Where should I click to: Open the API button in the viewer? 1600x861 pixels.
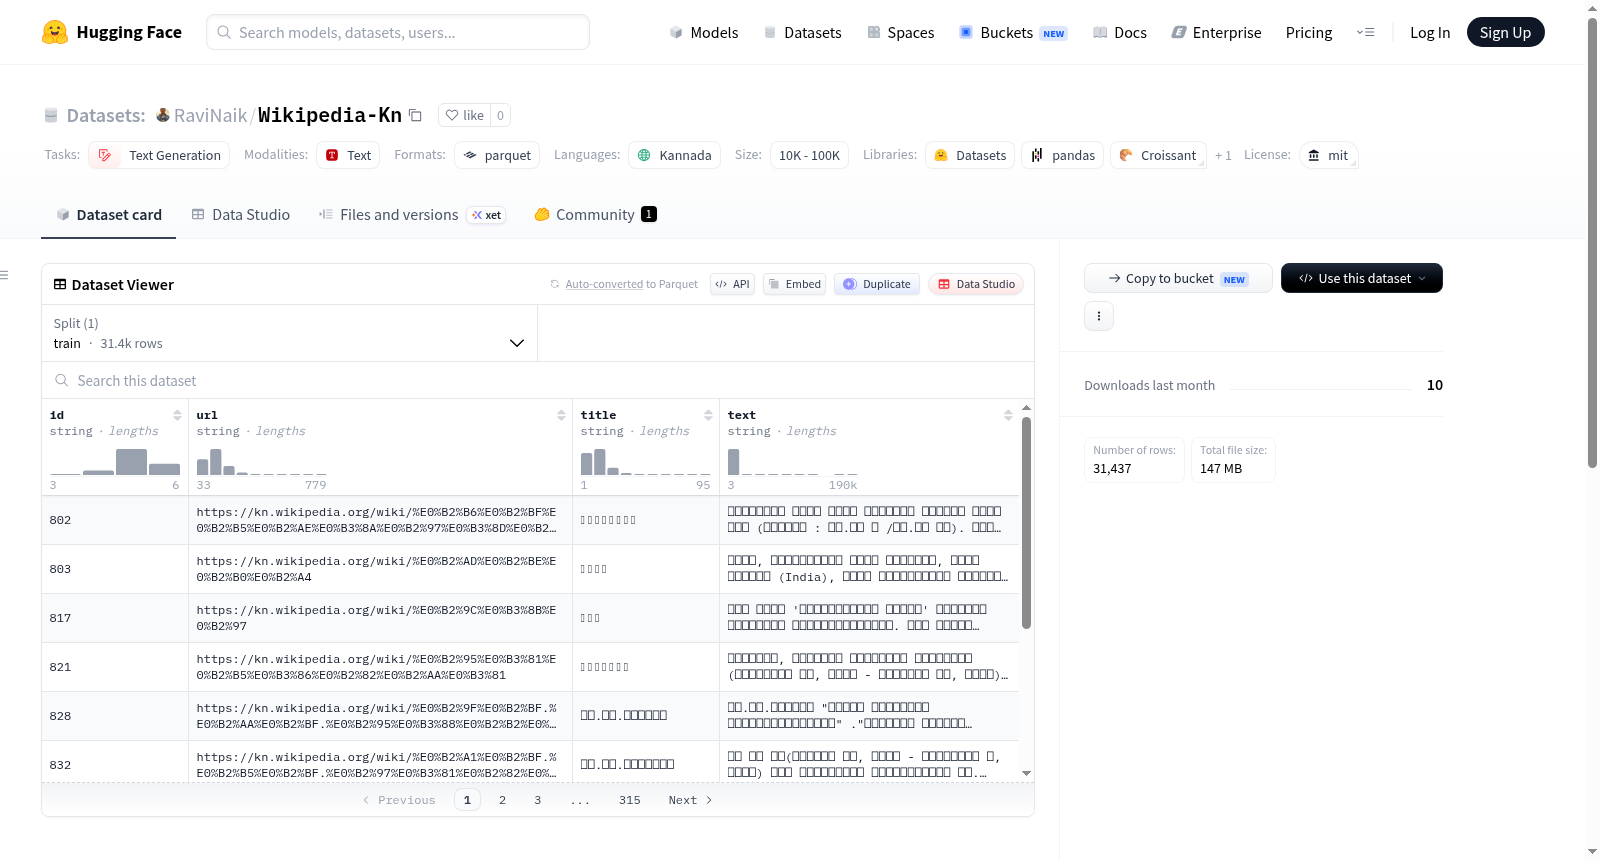732,284
